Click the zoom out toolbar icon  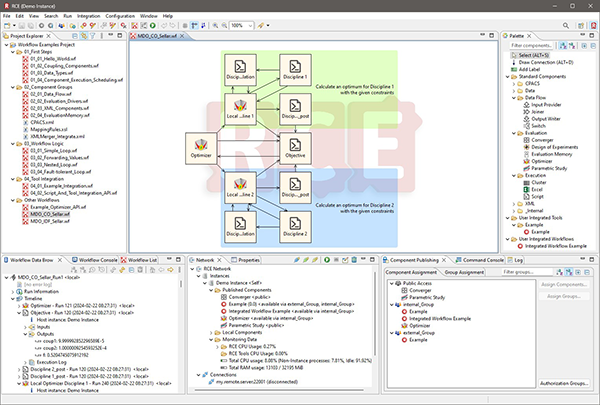coord(224,25)
